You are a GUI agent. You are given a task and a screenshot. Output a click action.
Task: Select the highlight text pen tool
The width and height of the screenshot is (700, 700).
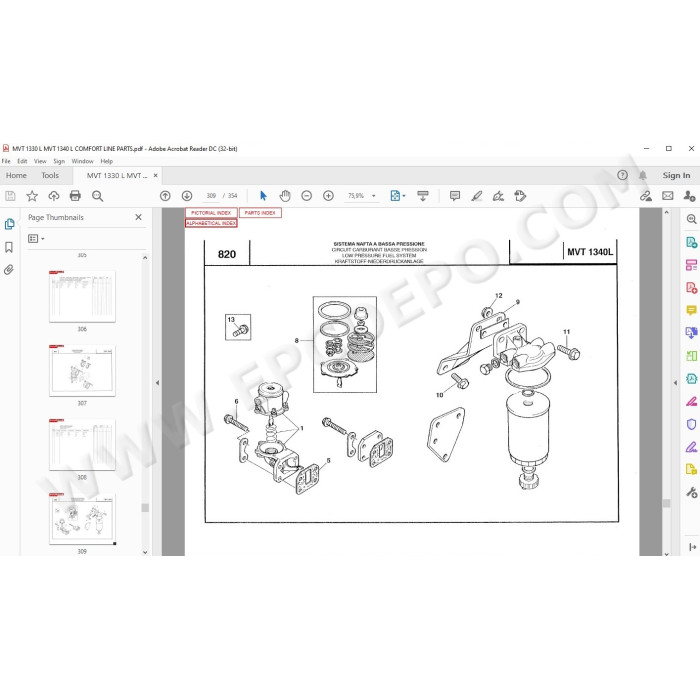click(x=477, y=196)
